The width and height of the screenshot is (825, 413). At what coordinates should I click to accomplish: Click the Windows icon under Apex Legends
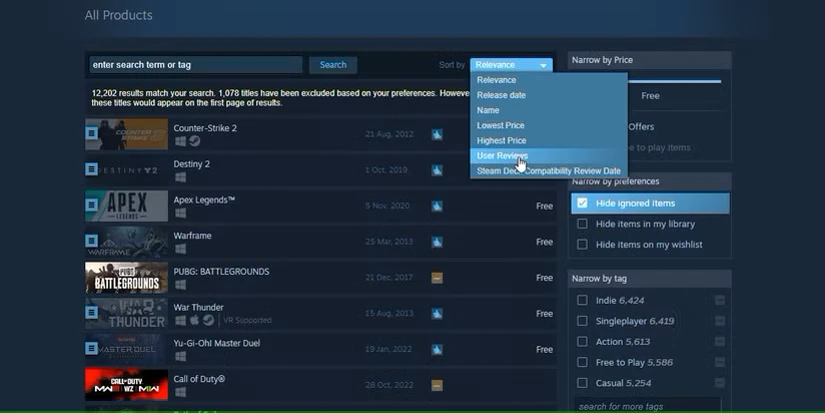click(180, 213)
